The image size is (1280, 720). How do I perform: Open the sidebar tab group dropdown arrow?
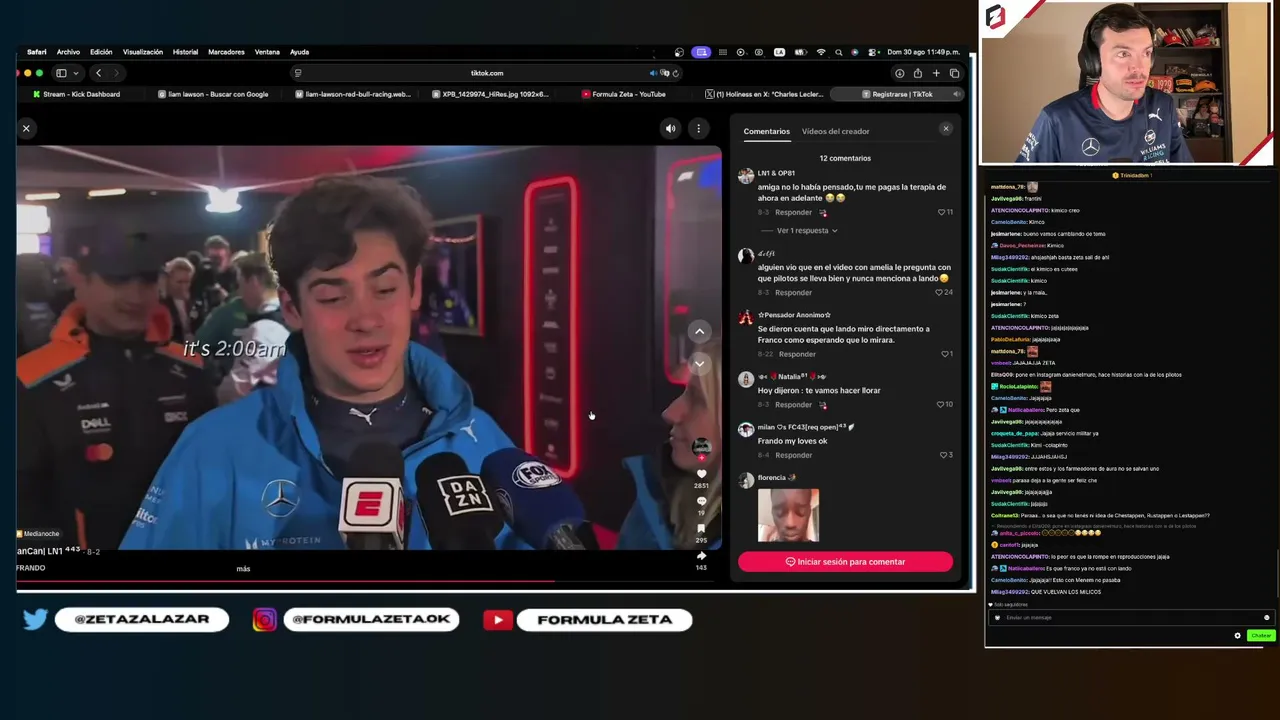74,73
